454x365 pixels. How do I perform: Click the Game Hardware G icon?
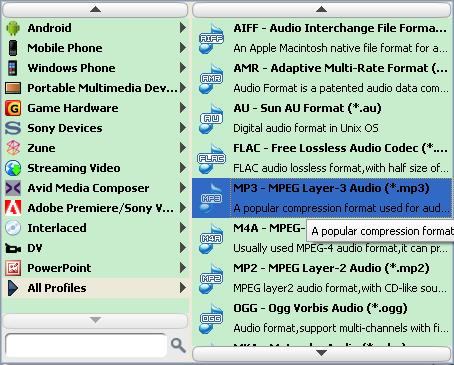pos(13,108)
